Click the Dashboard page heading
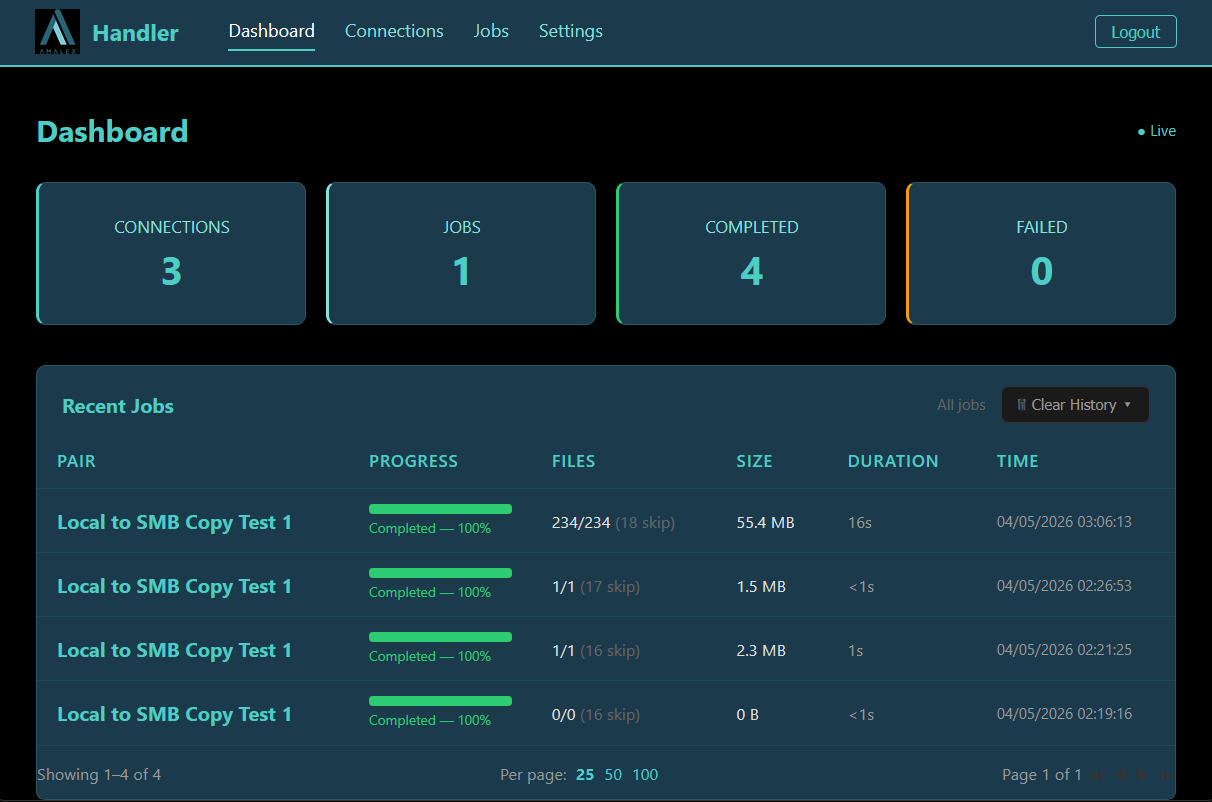 [x=112, y=131]
